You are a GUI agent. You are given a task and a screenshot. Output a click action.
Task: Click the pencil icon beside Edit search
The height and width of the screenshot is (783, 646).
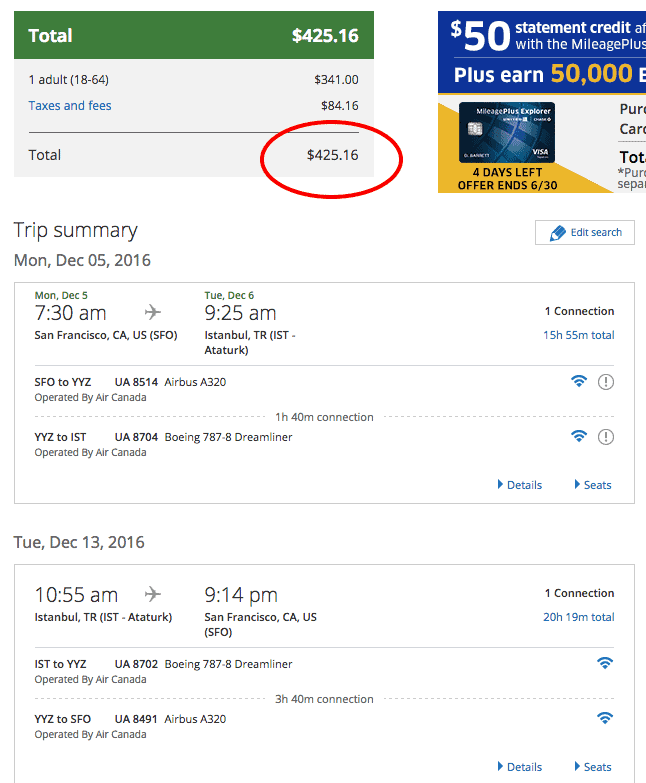coord(557,233)
